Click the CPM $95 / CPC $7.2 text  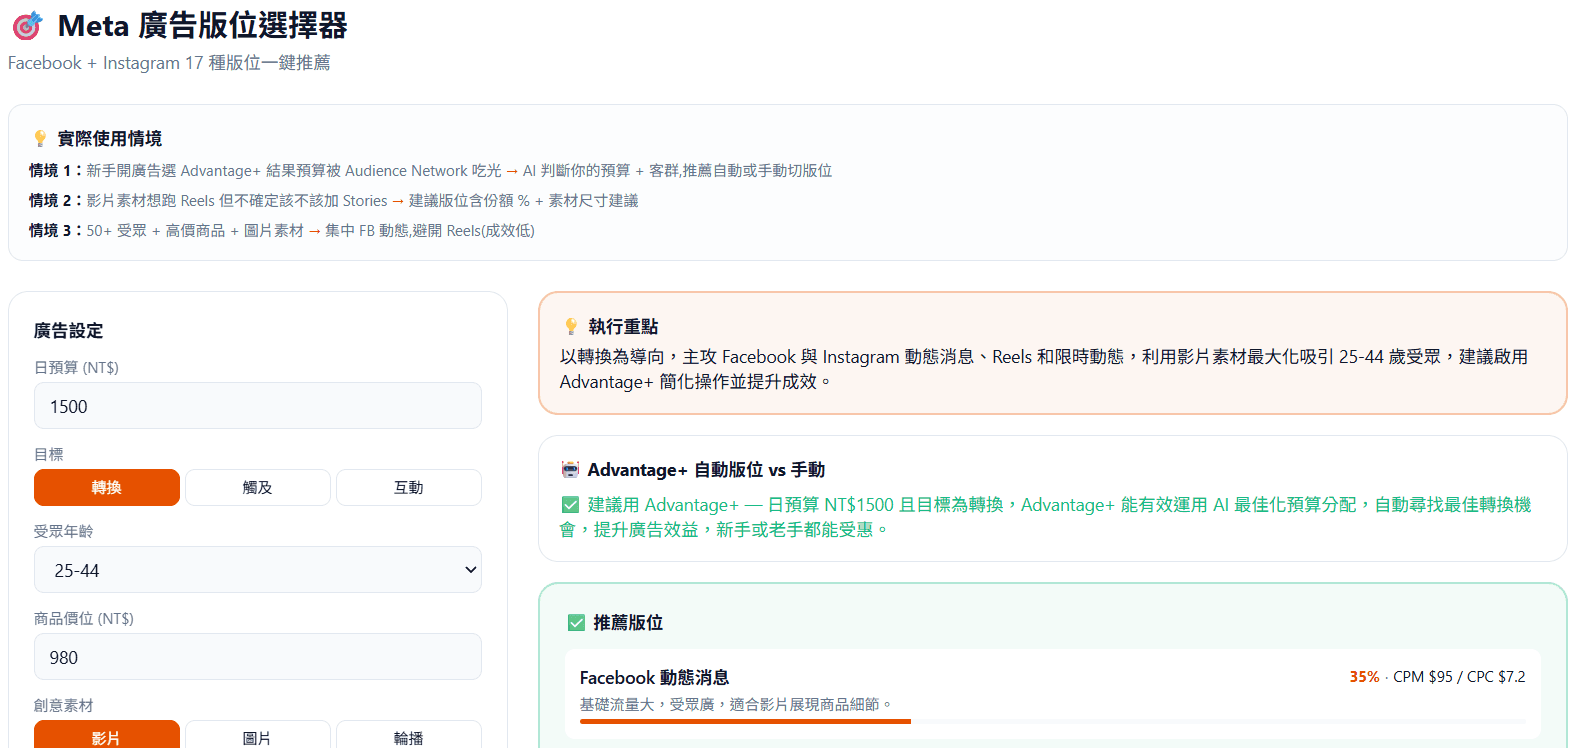[x=1459, y=677]
